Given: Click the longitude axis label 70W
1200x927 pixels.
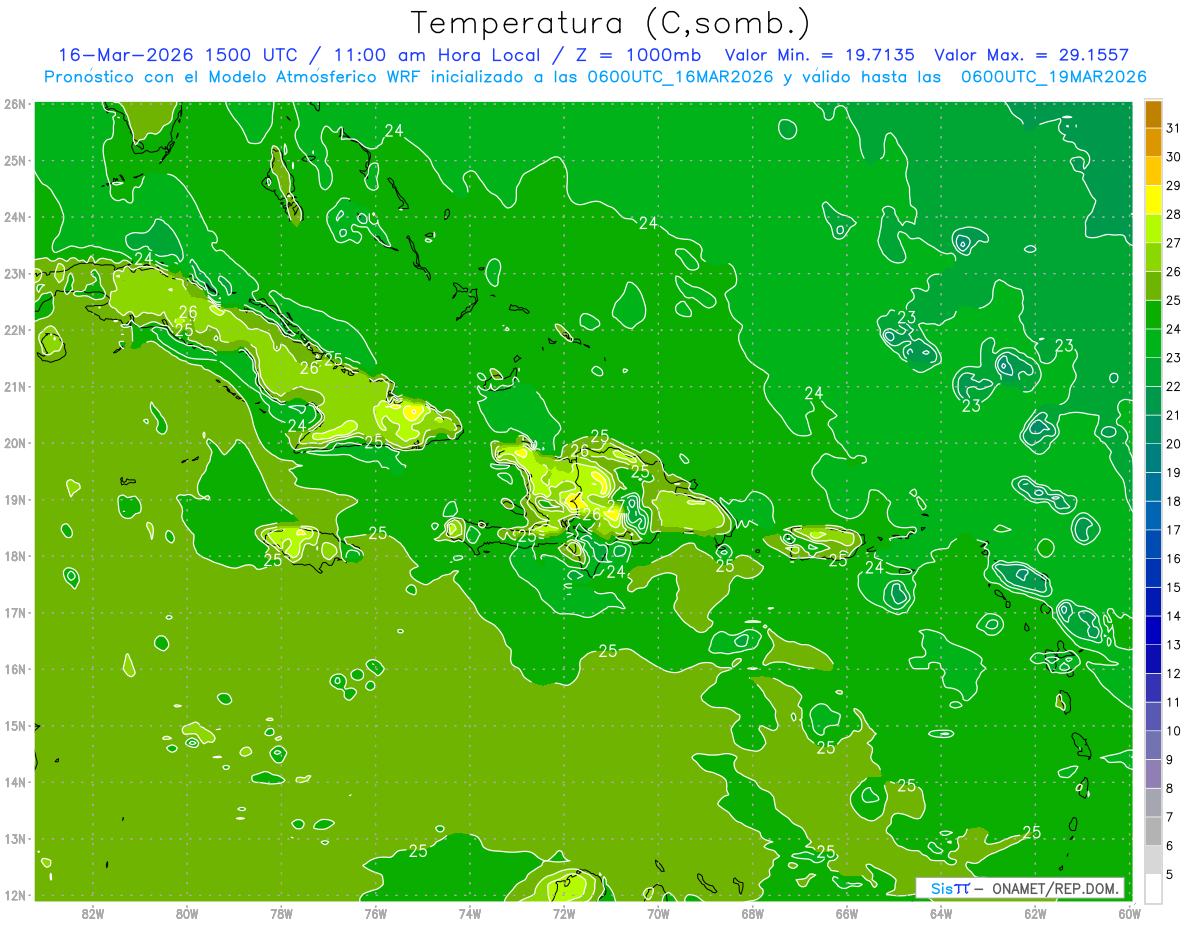Looking at the screenshot, I should point(658,913).
